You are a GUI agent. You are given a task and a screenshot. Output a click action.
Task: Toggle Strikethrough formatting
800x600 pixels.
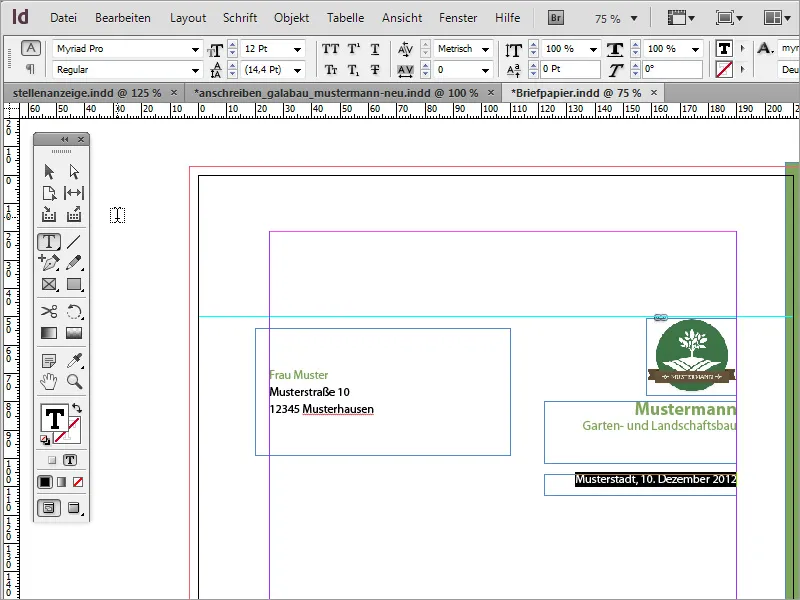374,69
